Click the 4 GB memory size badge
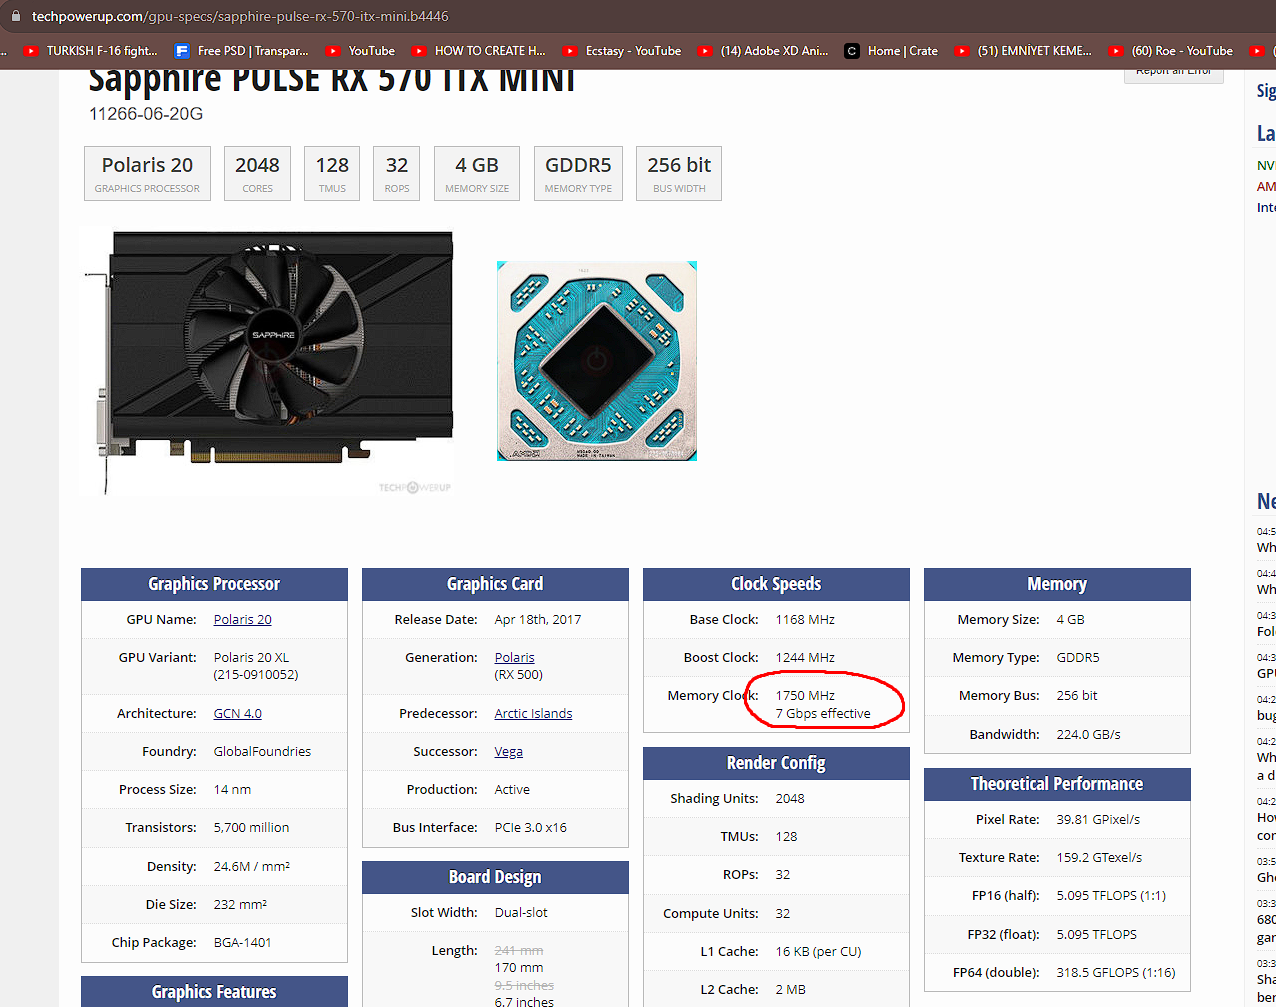This screenshot has width=1276, height=1007. 477,174
